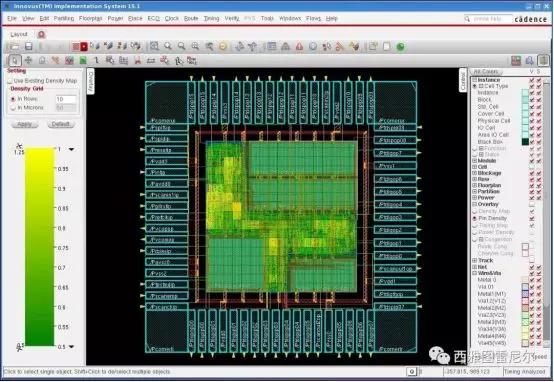The image size is (554, 382).
Task: Select the arrow pointer select tool
Action: [14, 61]
